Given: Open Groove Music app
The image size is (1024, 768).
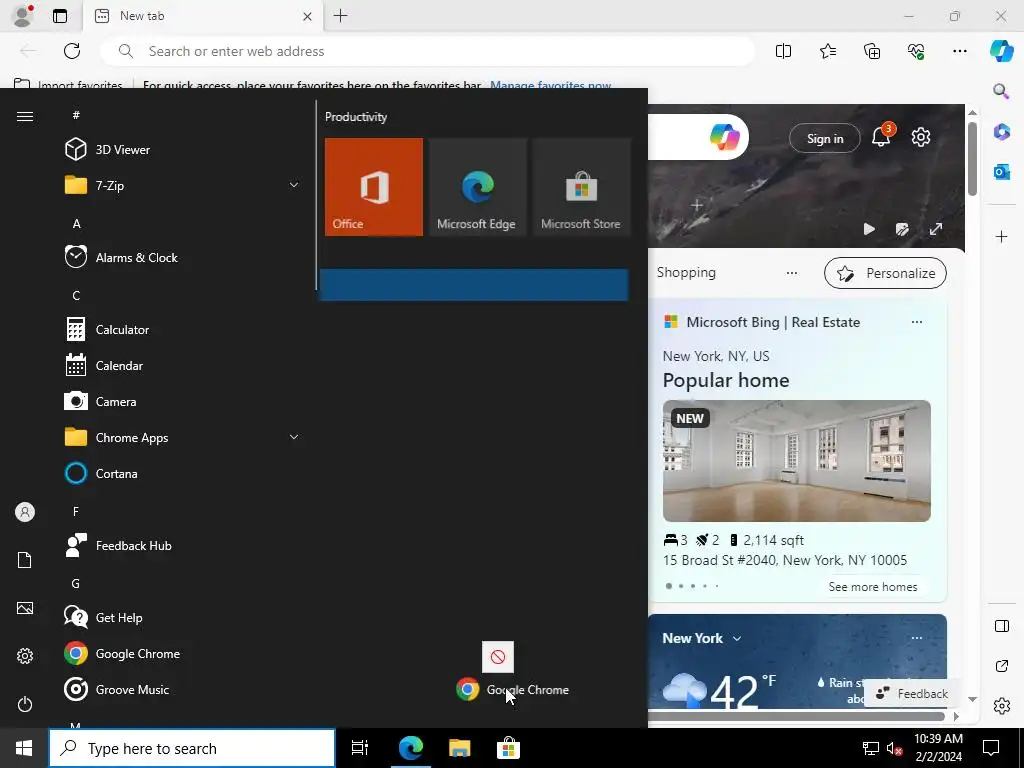Looking at the screenshot, I should [183, 689].
